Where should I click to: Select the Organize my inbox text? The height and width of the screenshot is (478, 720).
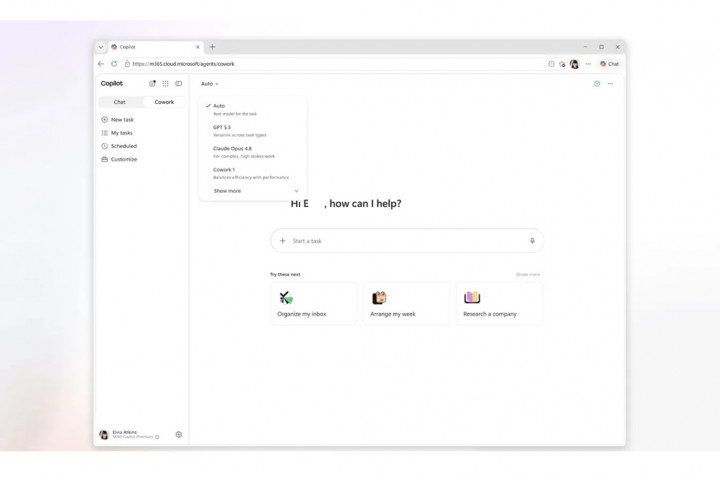[x=302, y=314]
